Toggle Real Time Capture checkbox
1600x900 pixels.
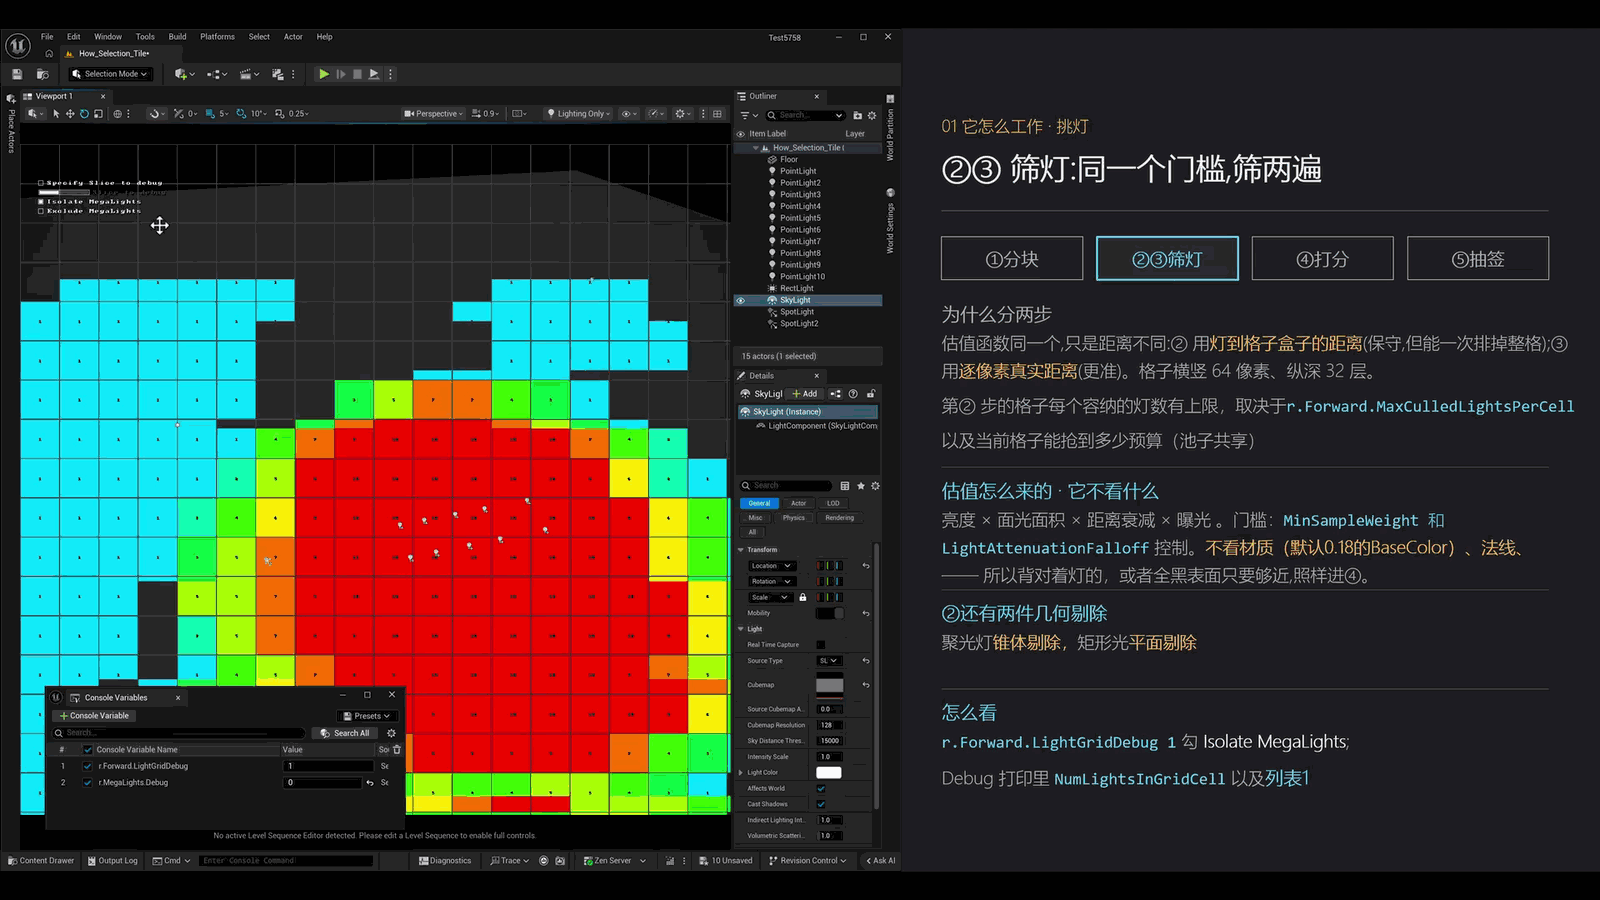point(821,645)
